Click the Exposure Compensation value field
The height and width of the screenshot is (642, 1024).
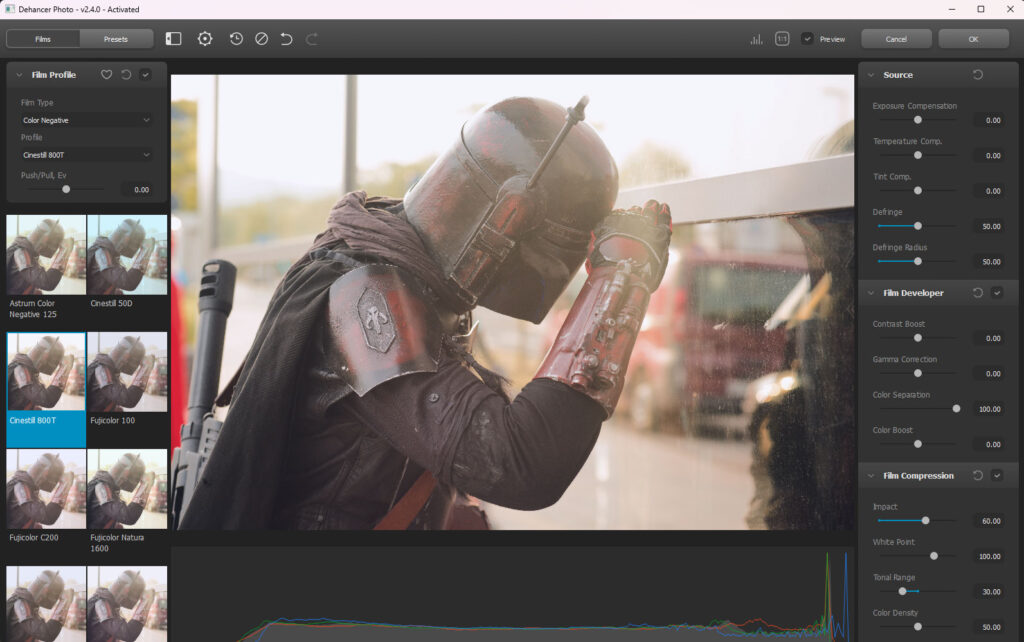point(989,120)
